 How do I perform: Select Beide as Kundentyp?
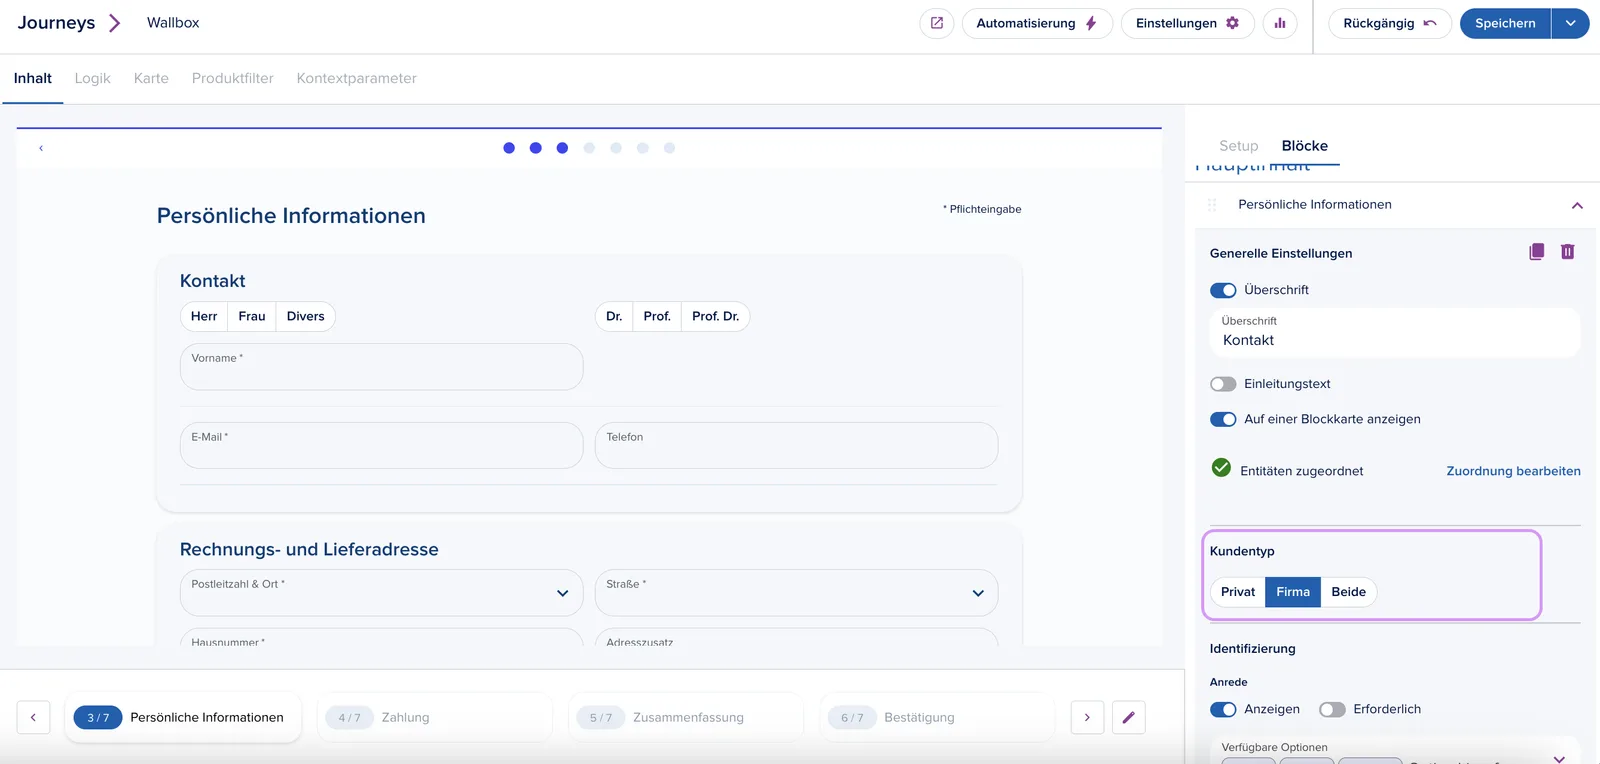click(1349, 592)
